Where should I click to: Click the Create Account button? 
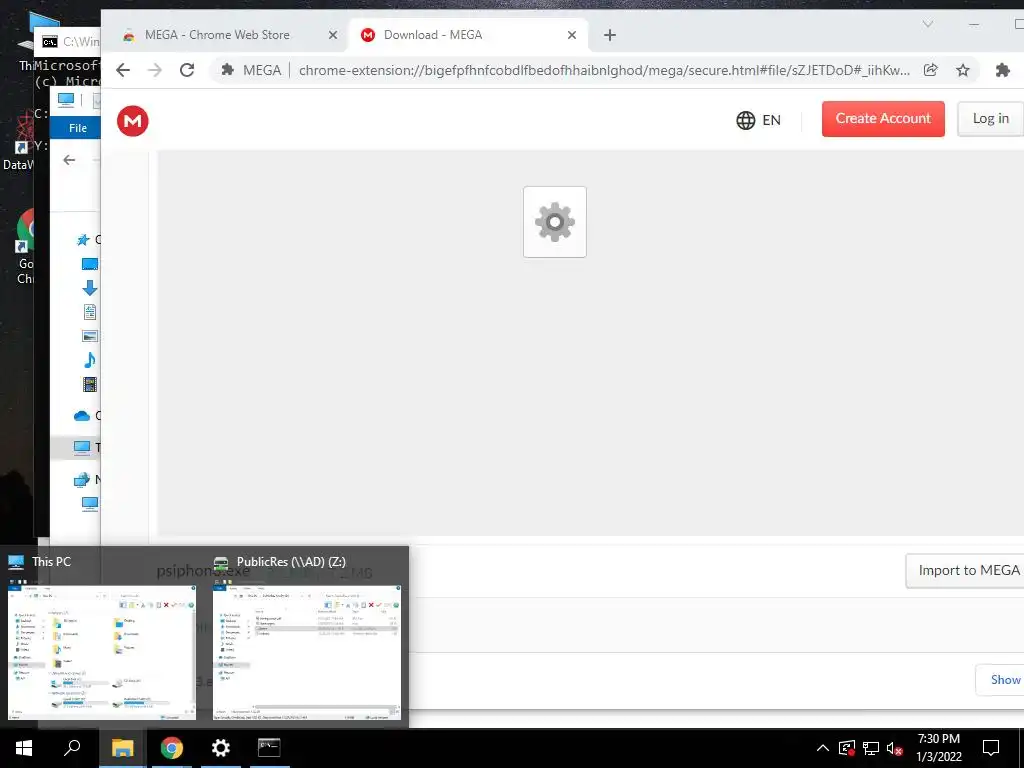pyautogui.click(x=883, y=119)
